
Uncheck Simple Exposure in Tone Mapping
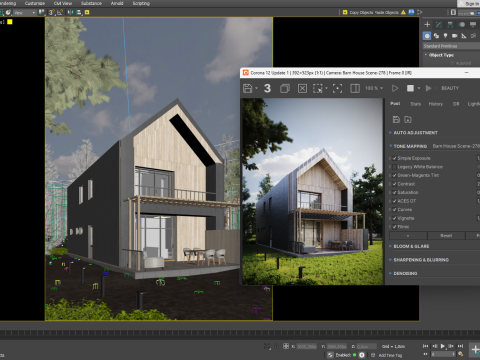click(x=395, y=158)
